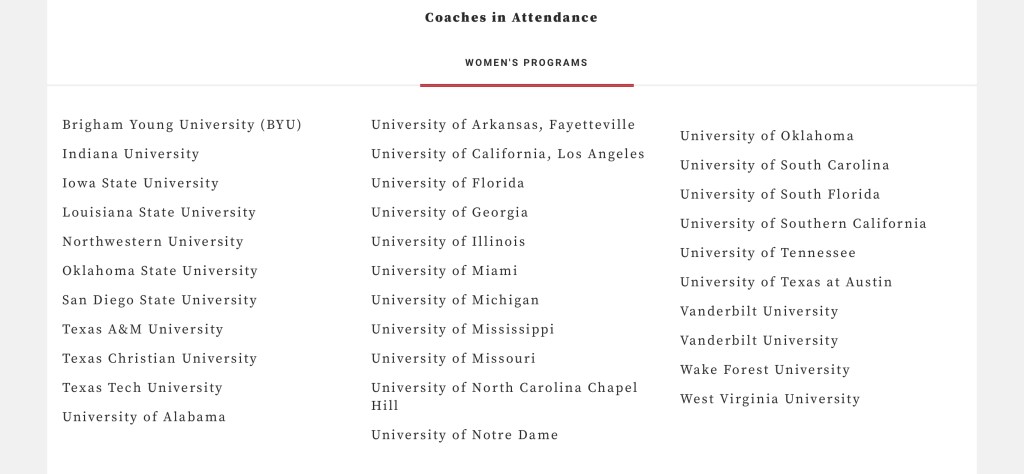Select University of Southern California

click(803, 224)
